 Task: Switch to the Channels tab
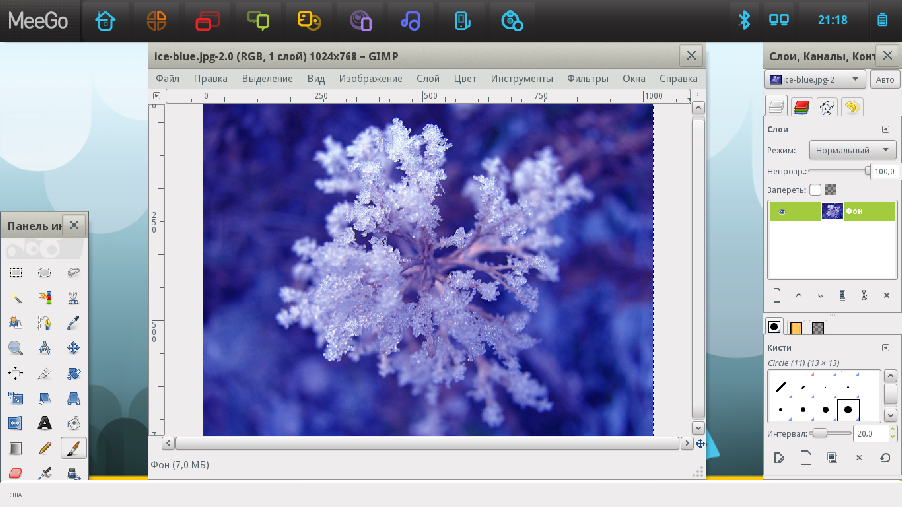point(800,106)
